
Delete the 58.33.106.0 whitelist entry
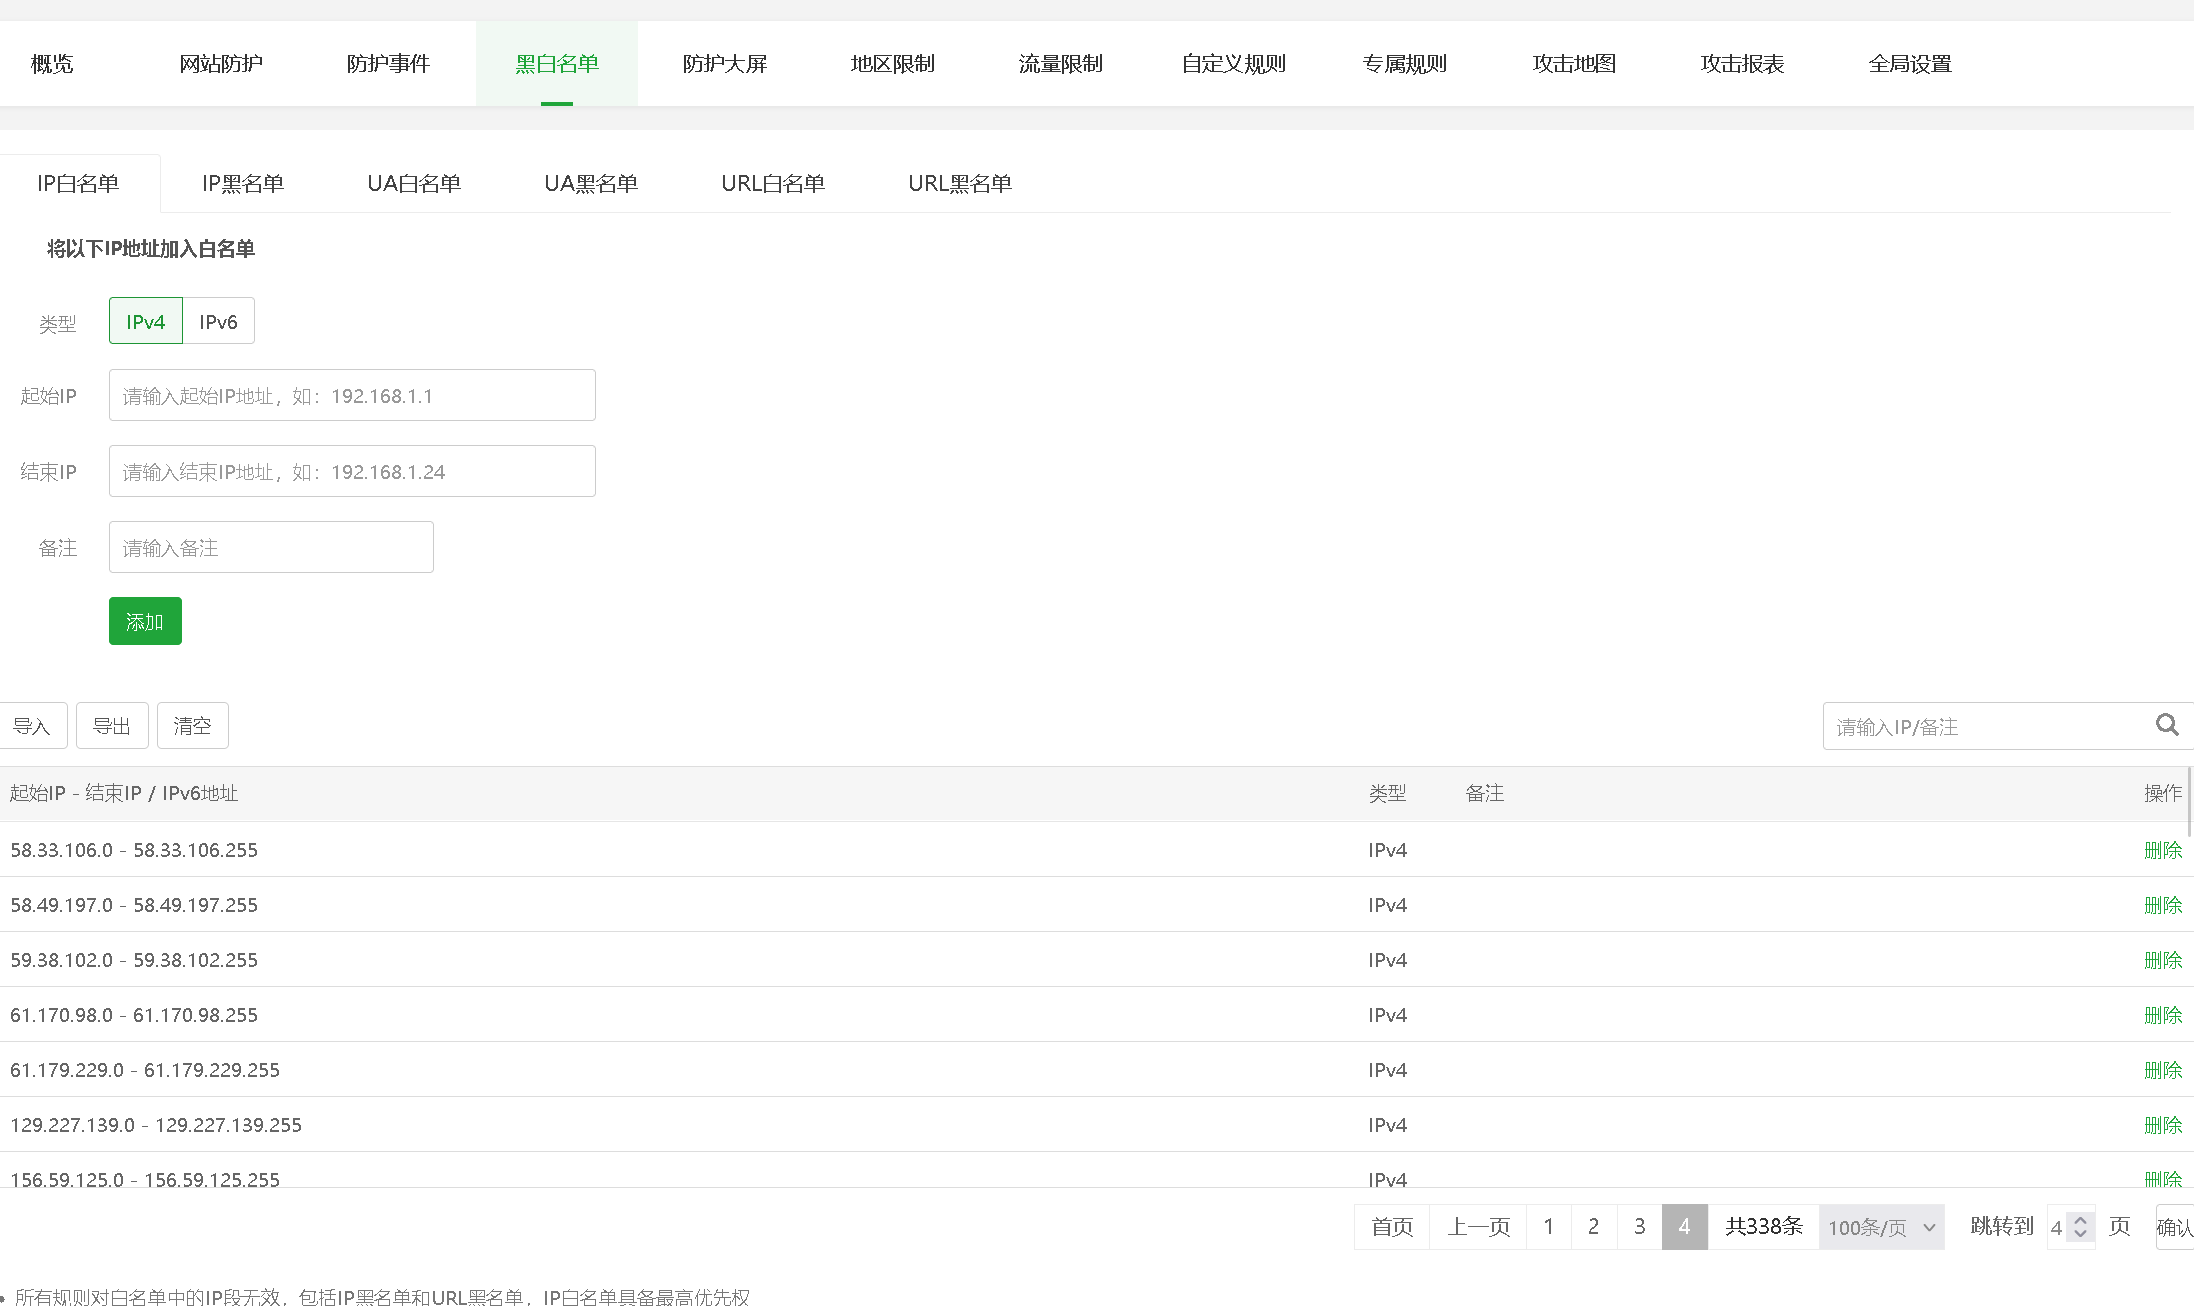(x=2163, y=850)
